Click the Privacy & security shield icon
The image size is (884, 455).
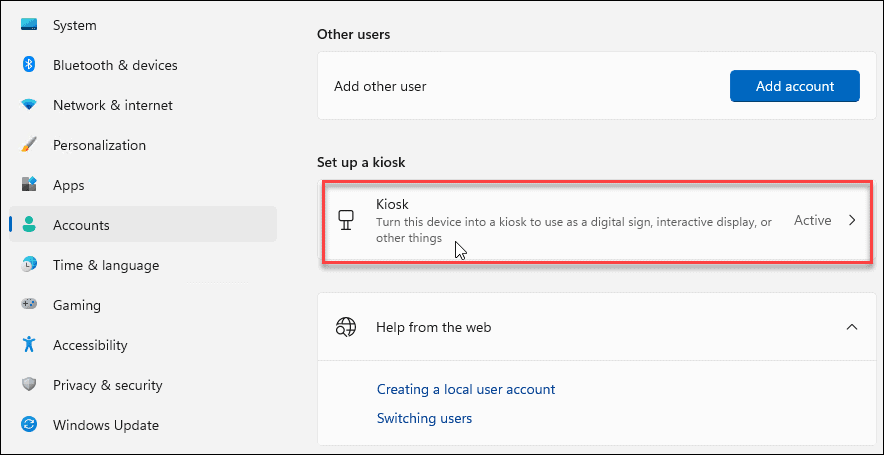[x=29, y=385]
